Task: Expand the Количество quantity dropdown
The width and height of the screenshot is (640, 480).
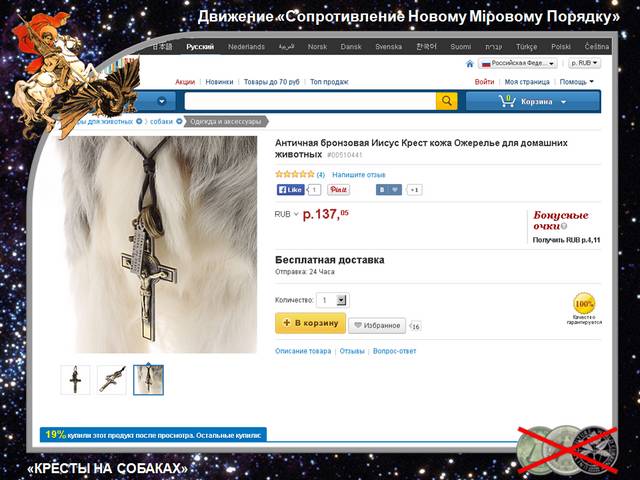Action: tap(341, 300)
